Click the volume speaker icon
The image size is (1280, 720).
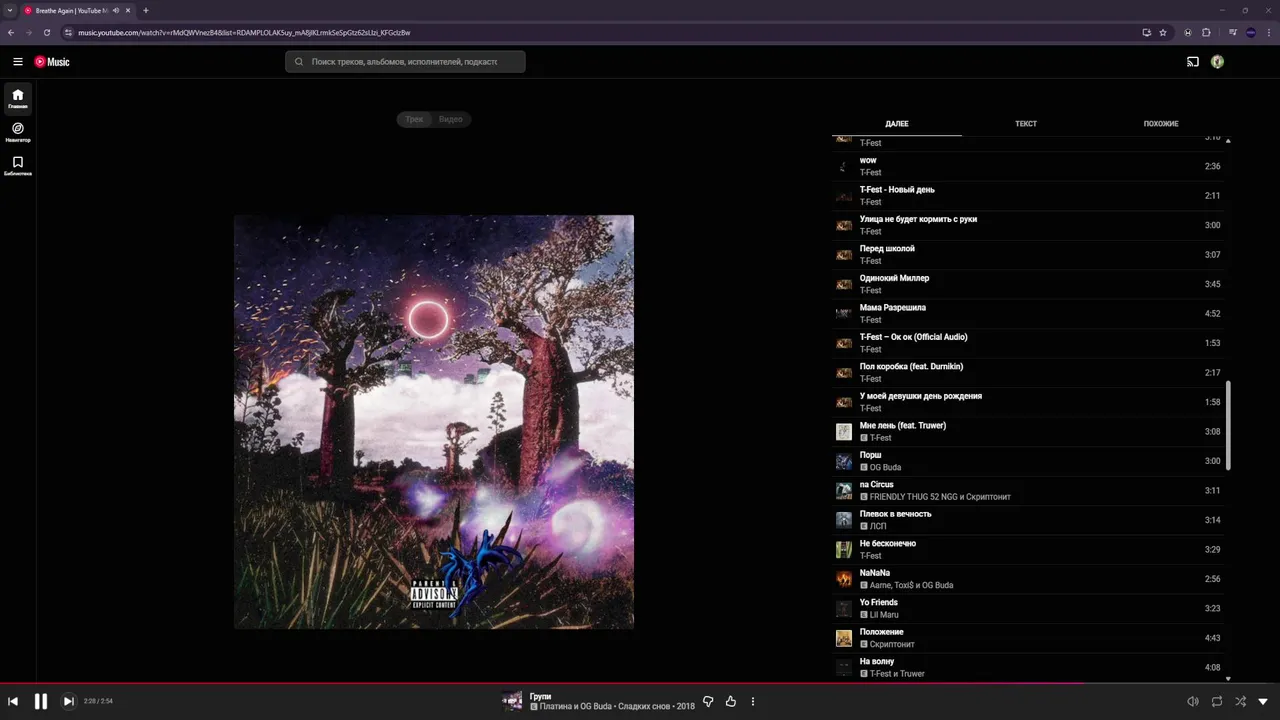tap(1193, 702)
